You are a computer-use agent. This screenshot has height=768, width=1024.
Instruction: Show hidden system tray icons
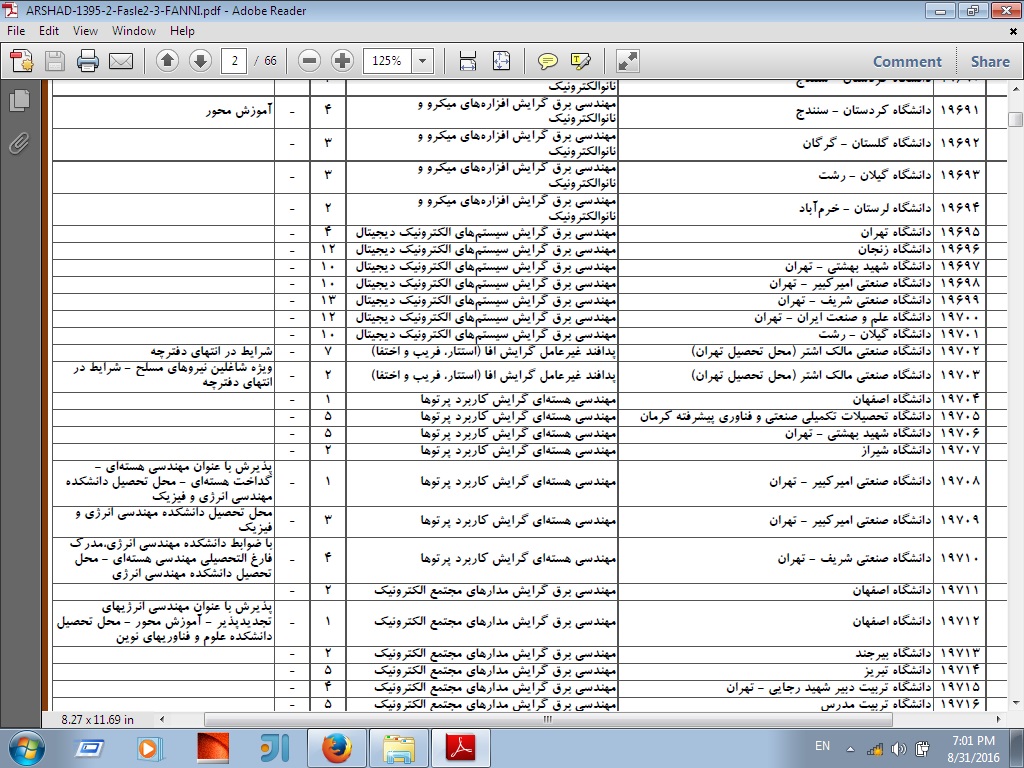(x=850, y=749)
